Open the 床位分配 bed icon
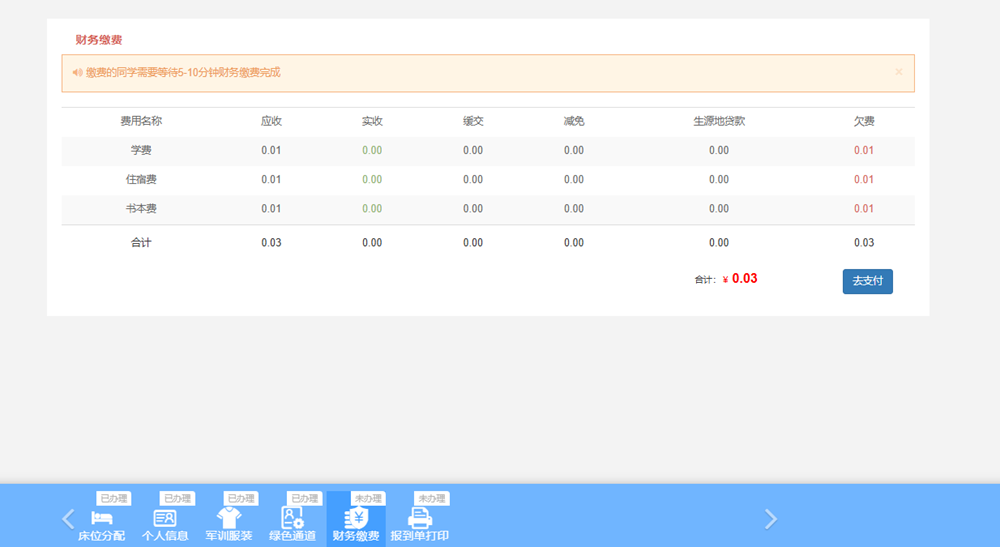This screenshot has width=1000, height=547. coord(101,518)
